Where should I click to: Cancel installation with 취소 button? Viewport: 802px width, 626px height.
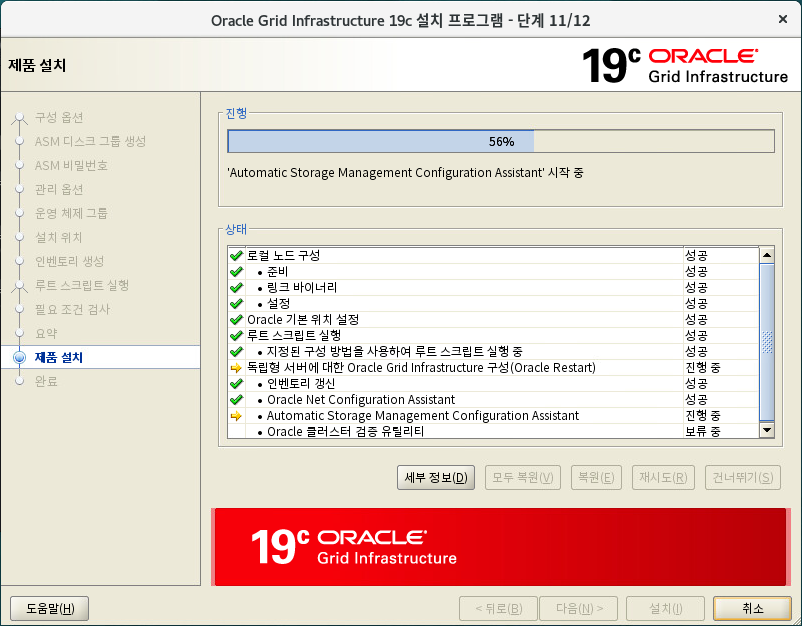pos(752,609)
